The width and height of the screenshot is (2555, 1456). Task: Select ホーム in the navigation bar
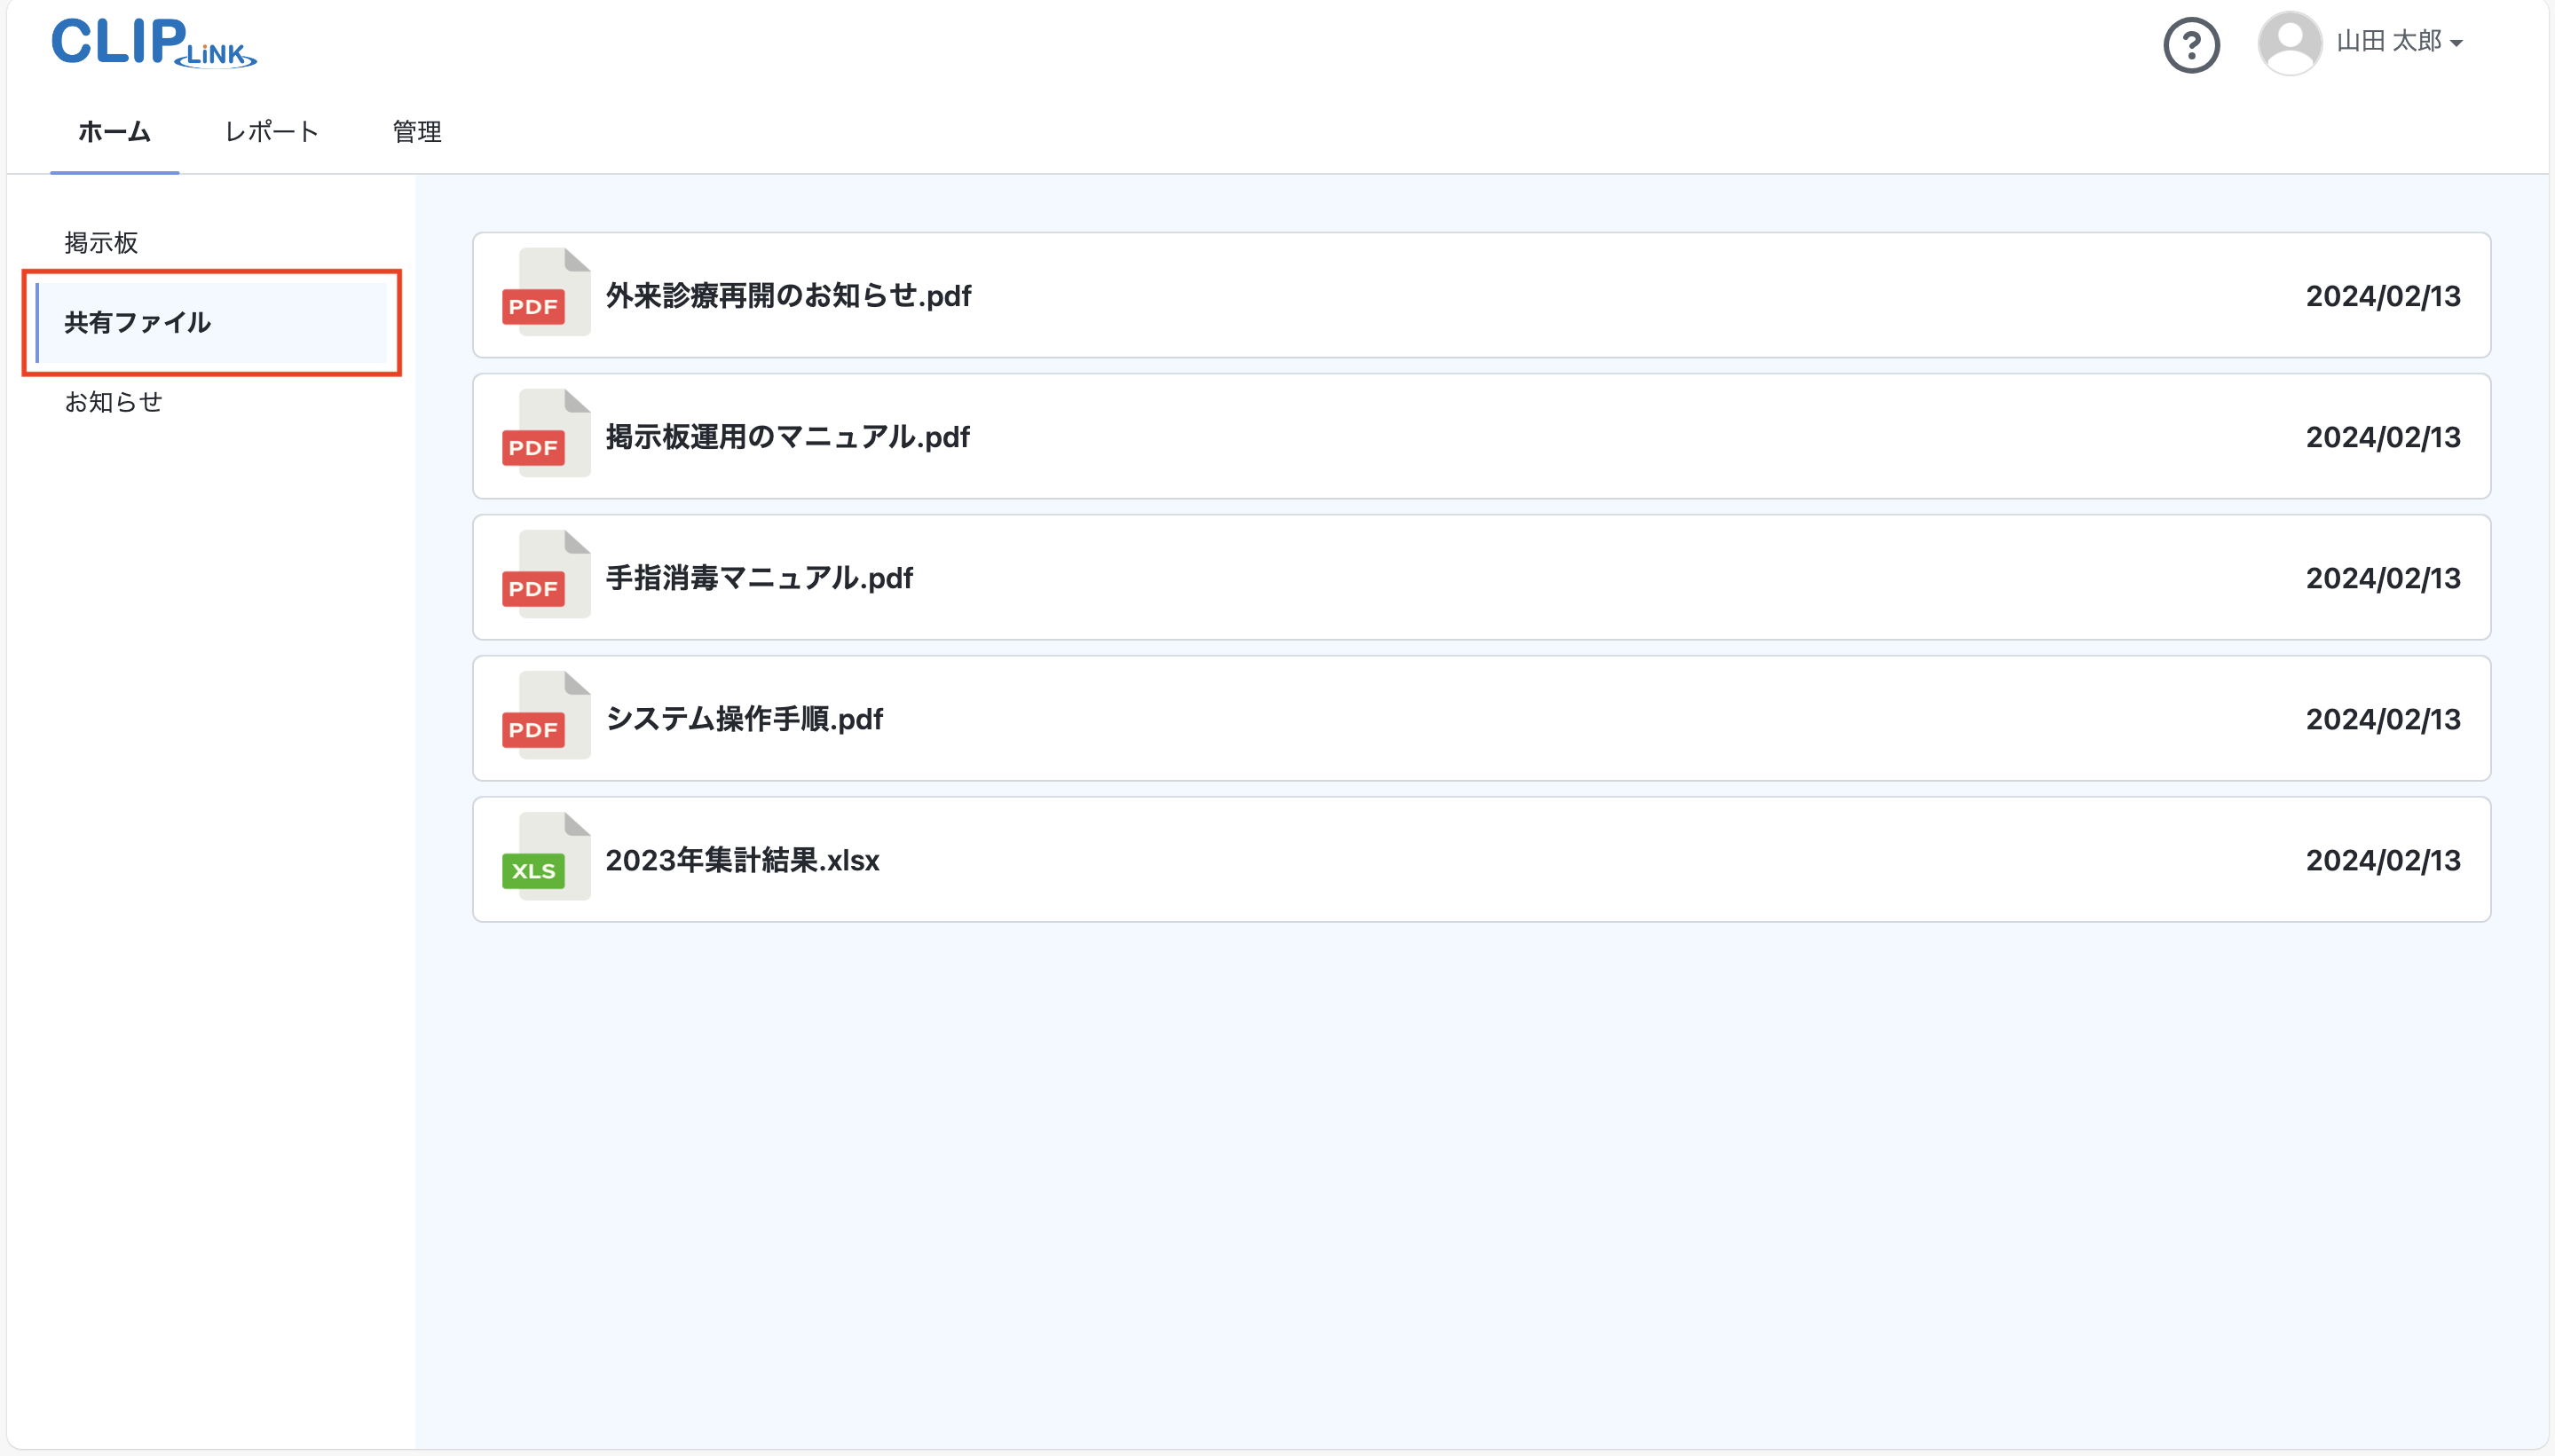click(114, 132)
